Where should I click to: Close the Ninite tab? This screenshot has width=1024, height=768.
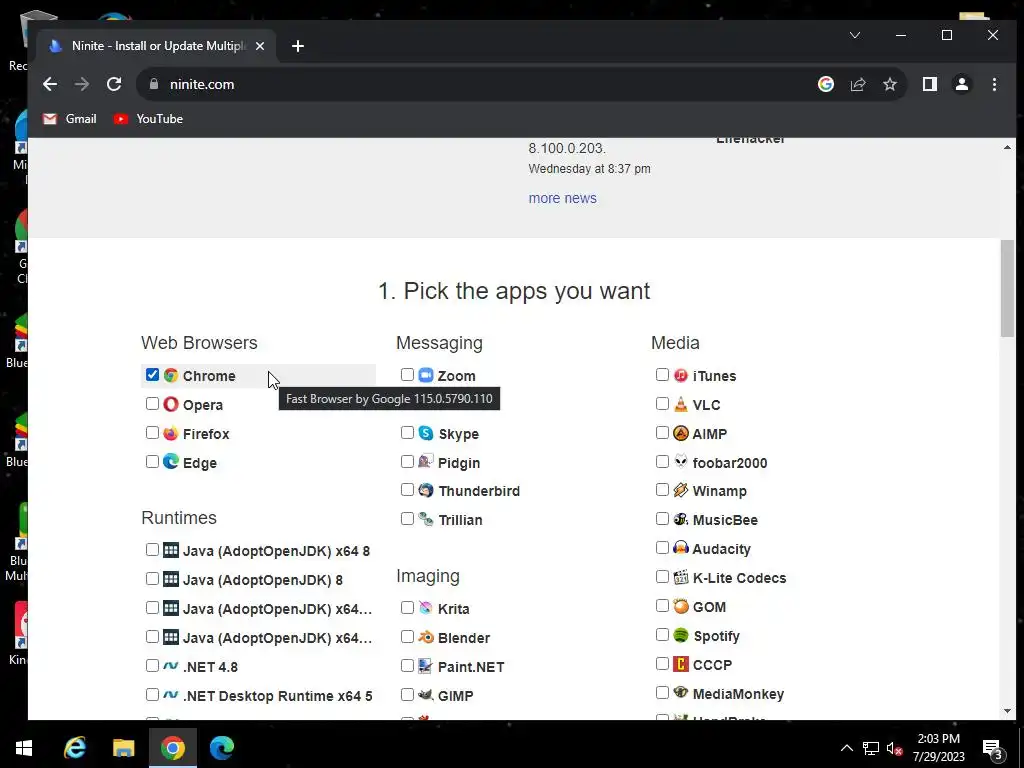(260, 46)
